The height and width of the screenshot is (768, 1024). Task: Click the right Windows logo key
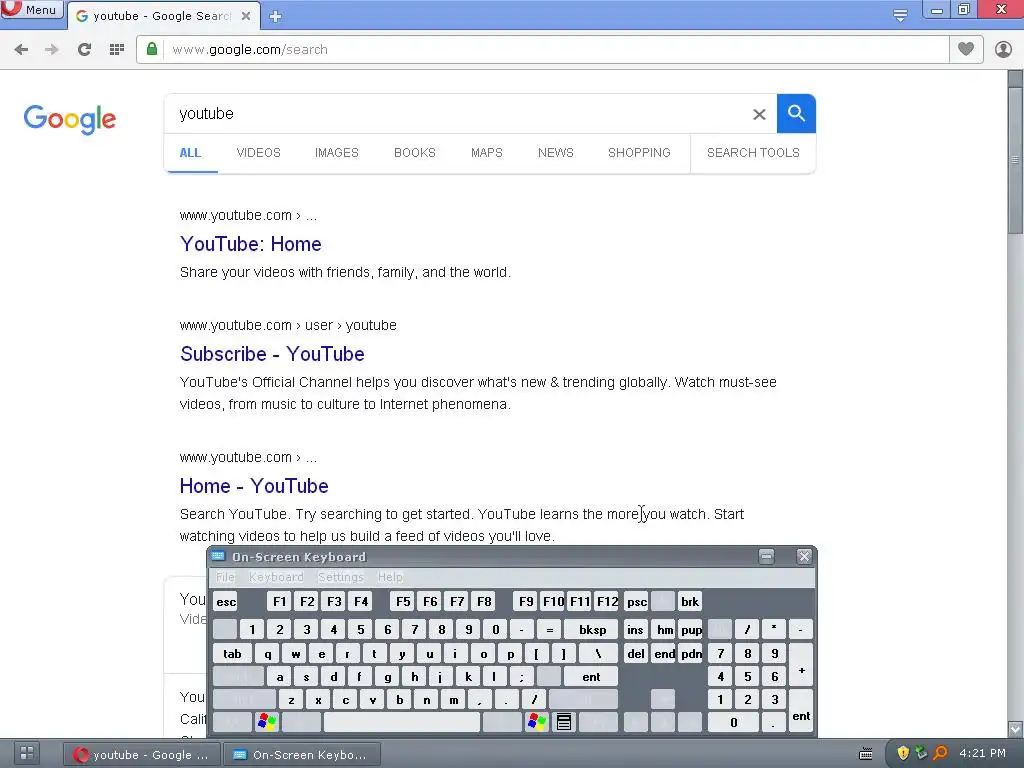(x=537, y=722)
